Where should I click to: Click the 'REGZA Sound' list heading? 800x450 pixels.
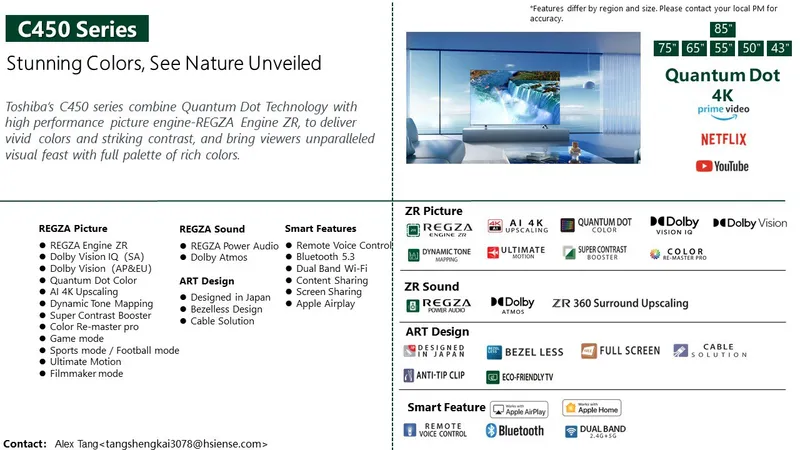pyautogui.click(x=212, y=229)
